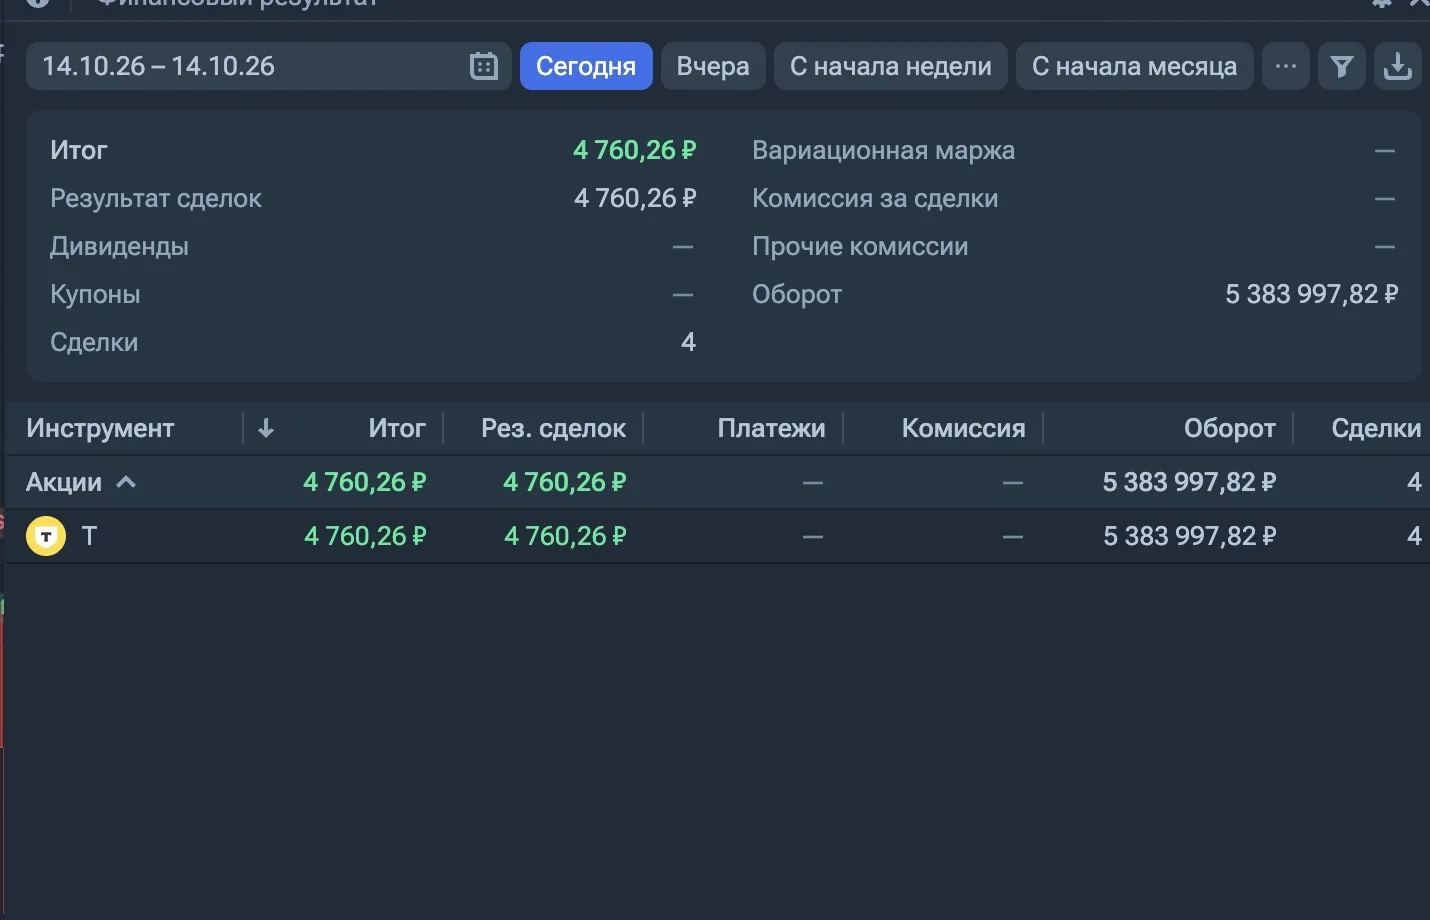The image size is (1430, 920).
Task: Choose the С начала недели period
Action: pyautogui.click(x=891, y=66)
